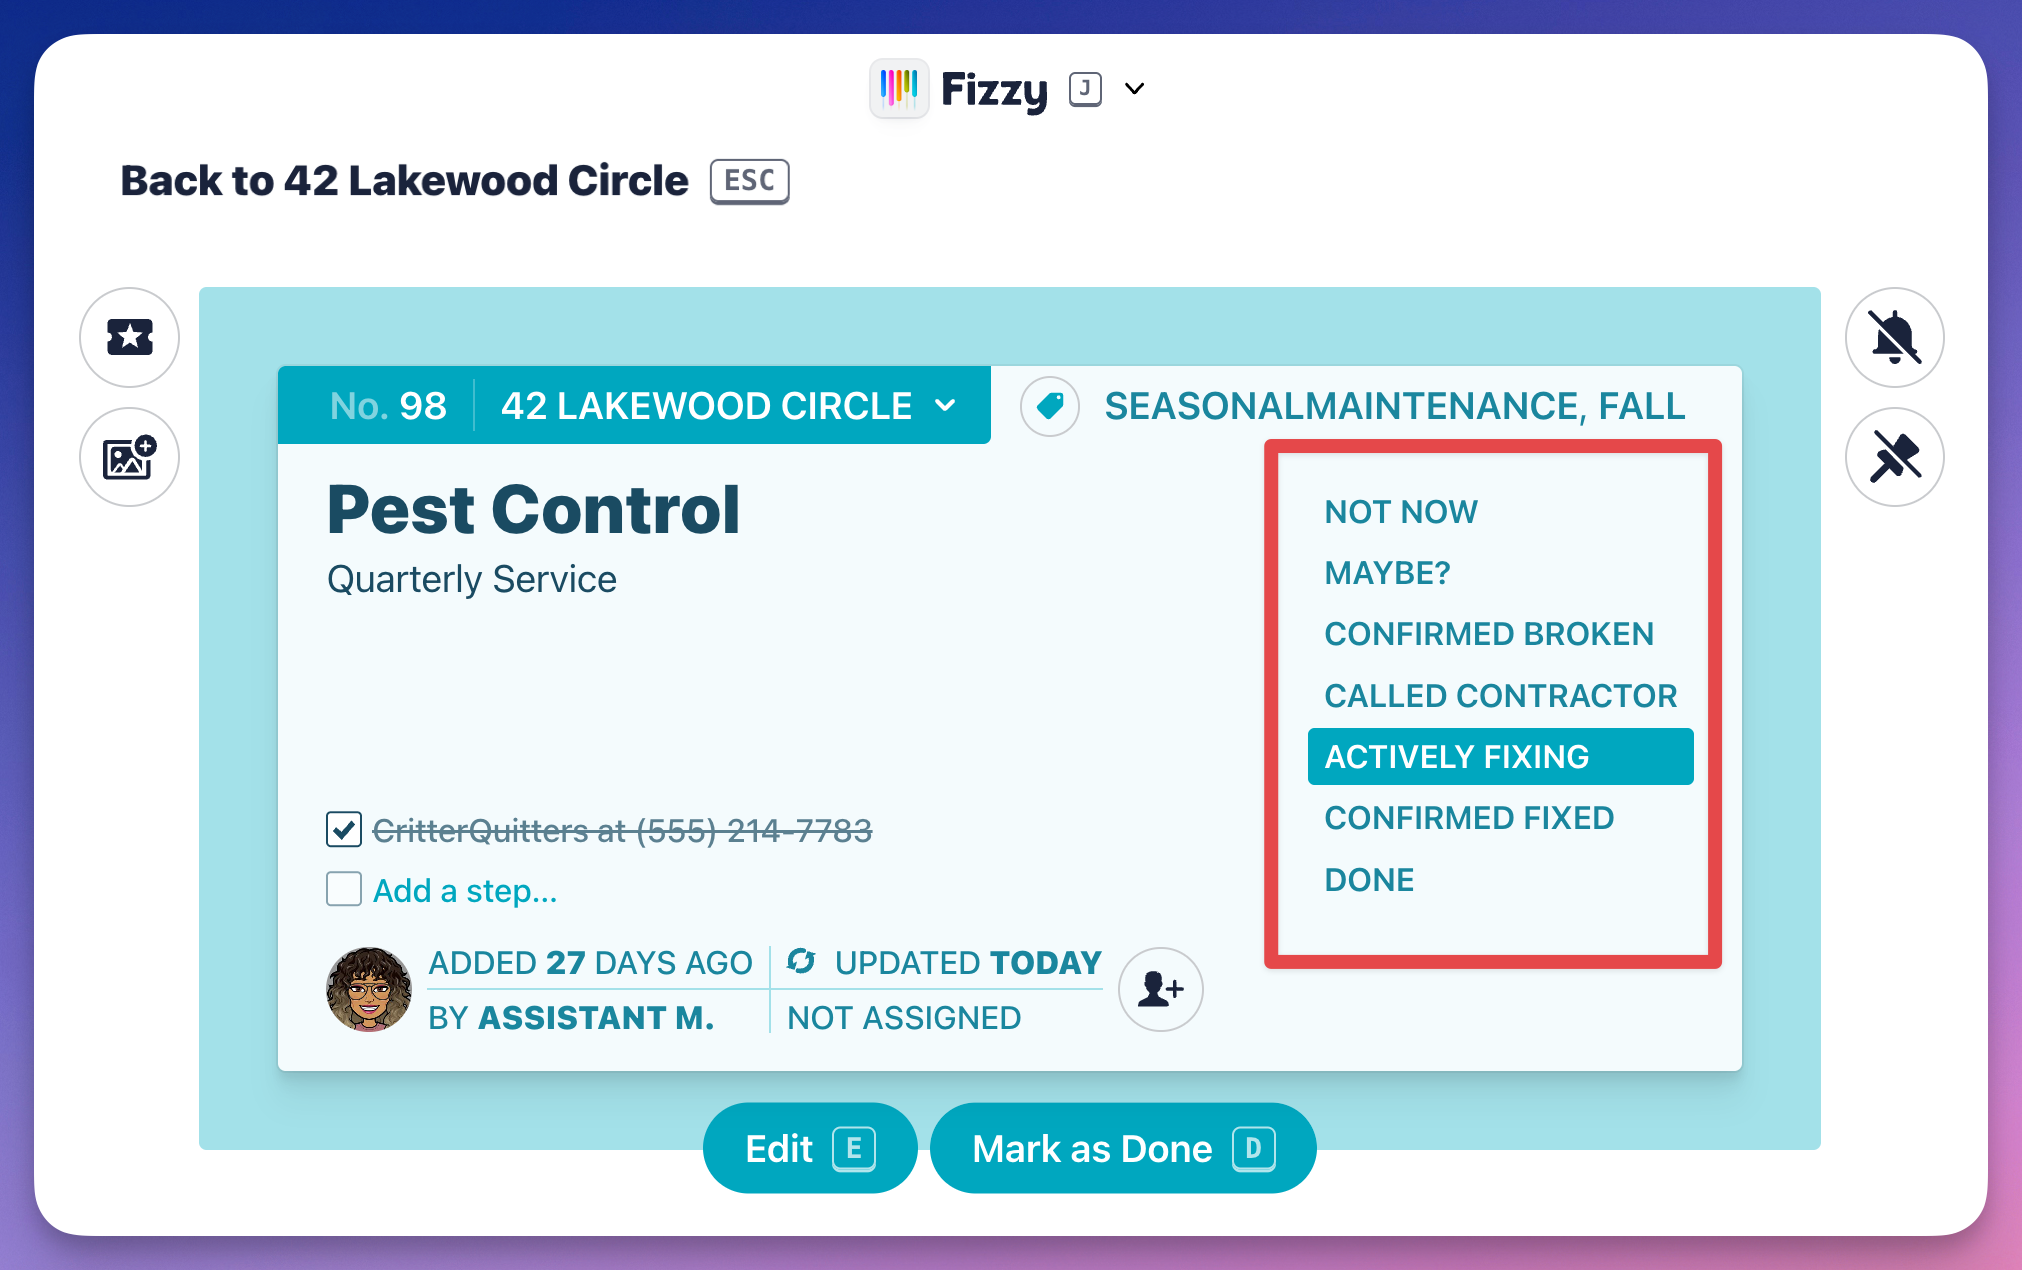The width and height of the screenshot is (2022, 1270).
Task: Navigate Back to 42 Lakewood Circle
Action: (403, 181)
